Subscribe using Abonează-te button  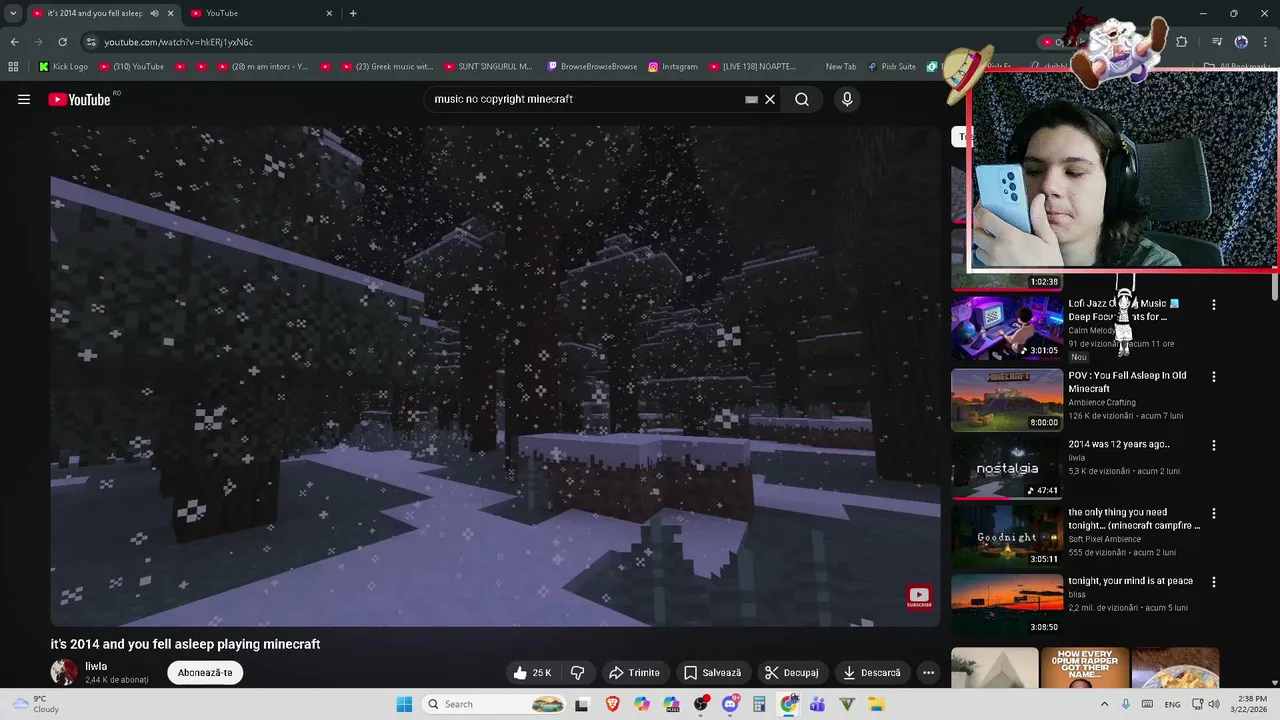click(x=205, y=673)
